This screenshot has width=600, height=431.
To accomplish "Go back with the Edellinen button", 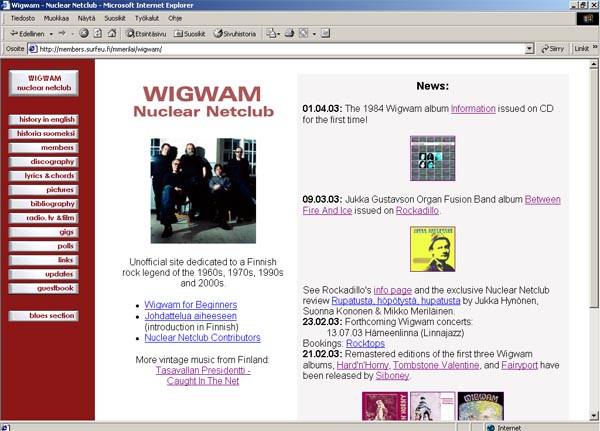I will tap(27, 34).
